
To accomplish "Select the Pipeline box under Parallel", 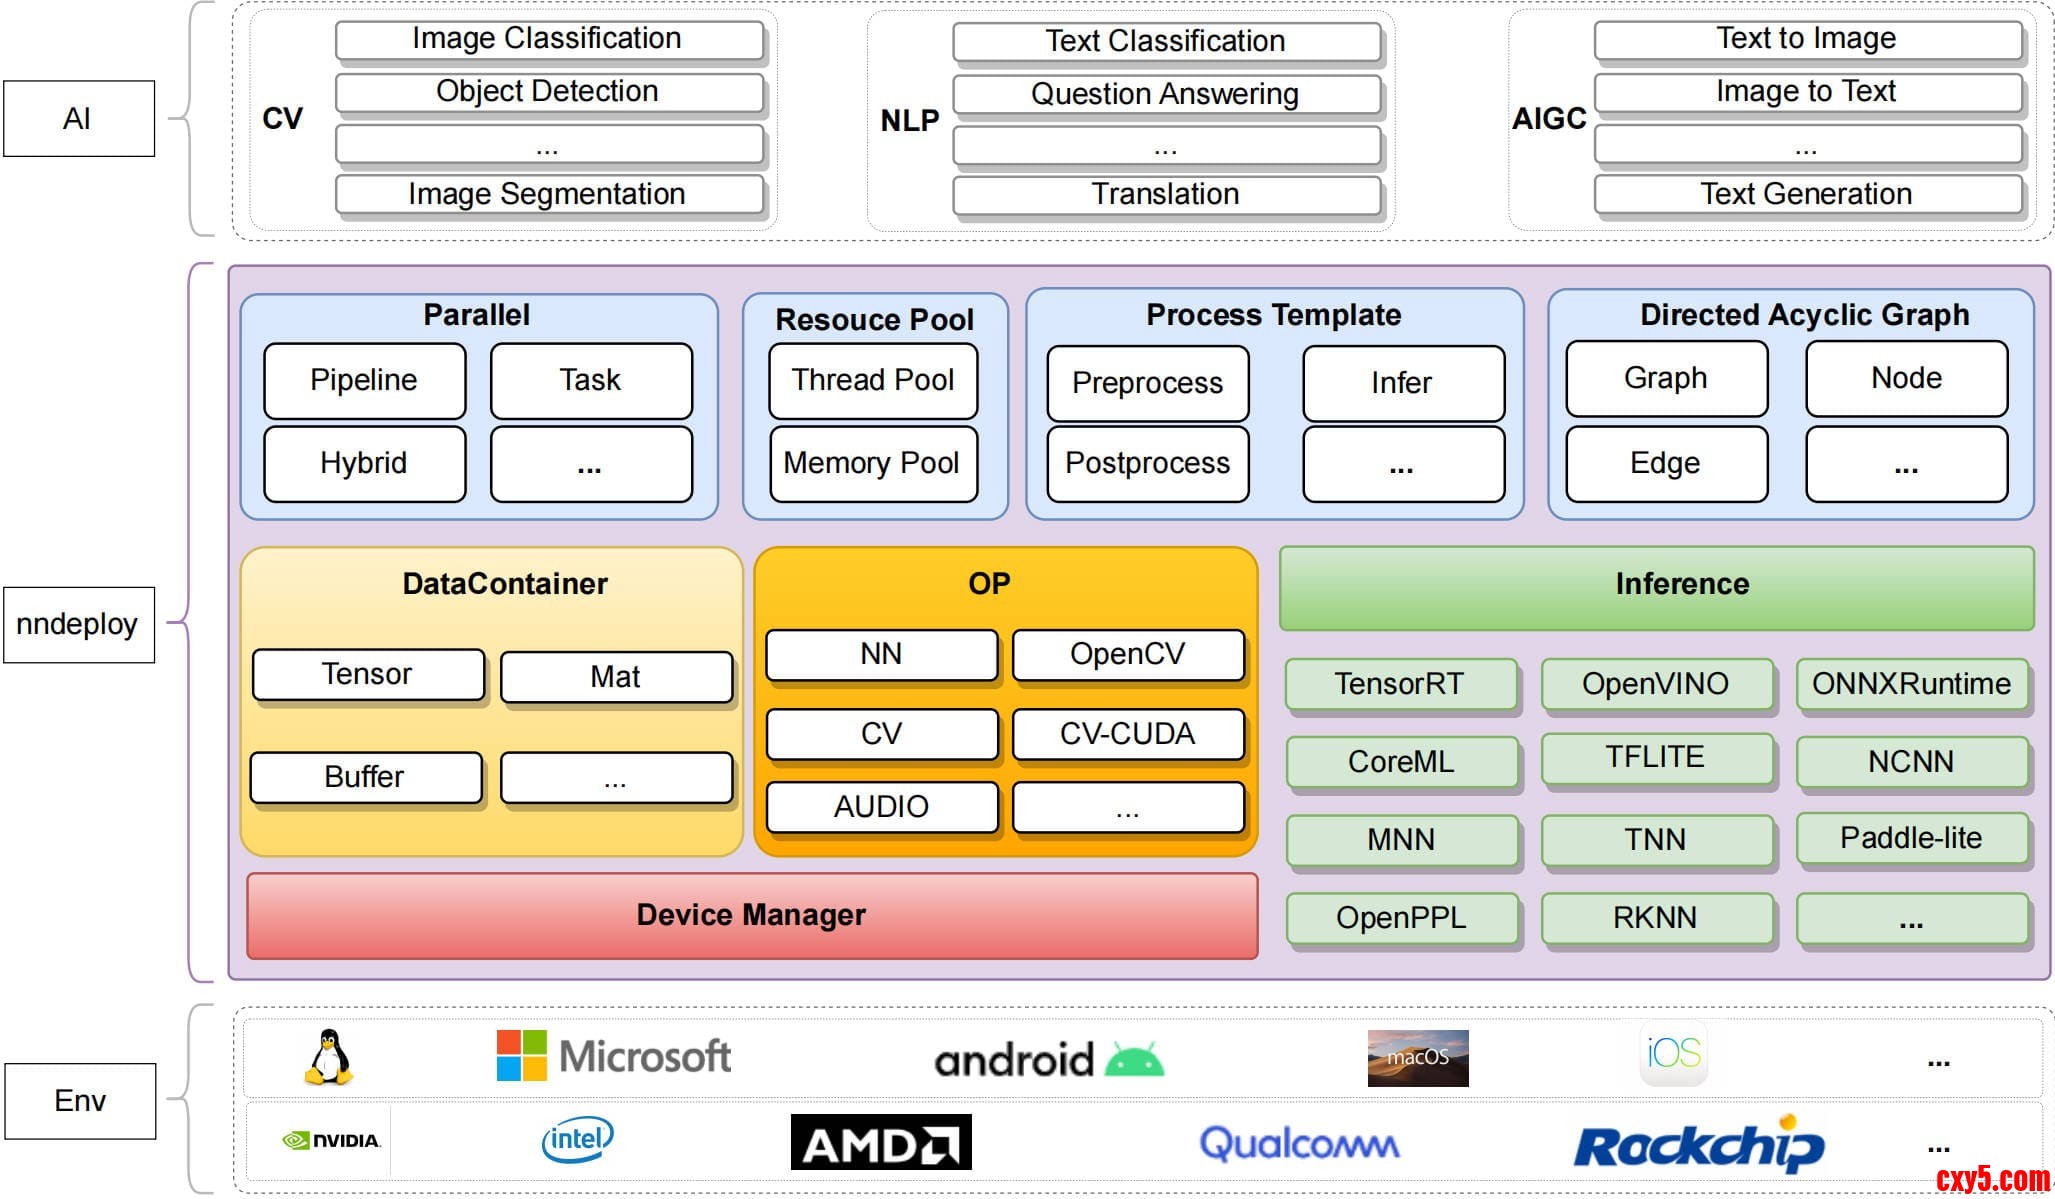I will pyautogui.click(x=364, y=380).
